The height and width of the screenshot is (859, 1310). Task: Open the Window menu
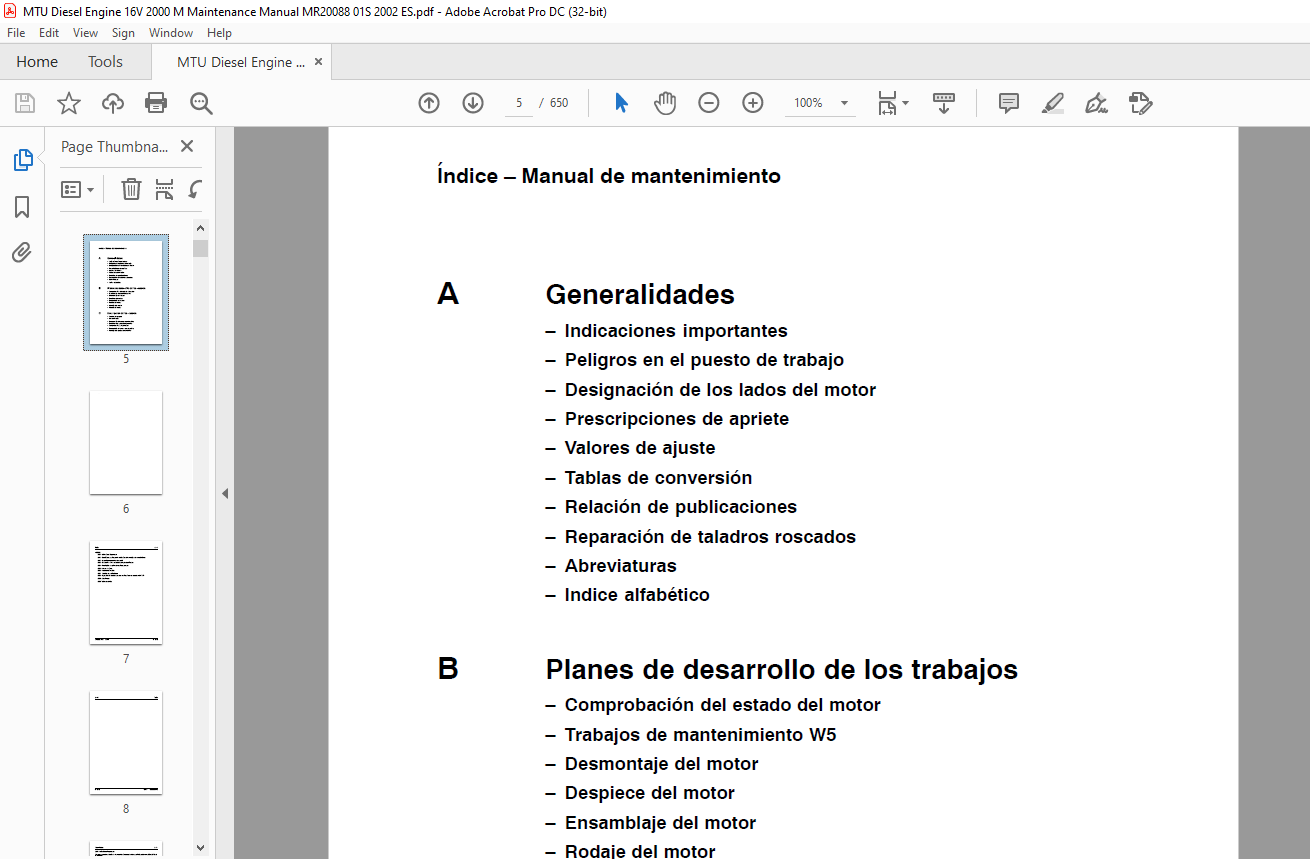[x=171, y=33]
